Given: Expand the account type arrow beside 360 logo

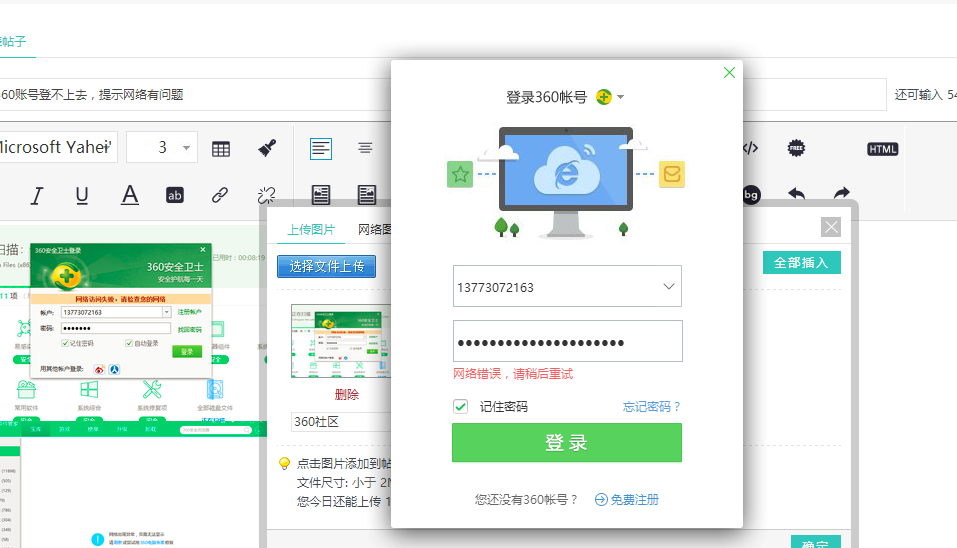Looking at the screenshot, I should coord(621,97).
